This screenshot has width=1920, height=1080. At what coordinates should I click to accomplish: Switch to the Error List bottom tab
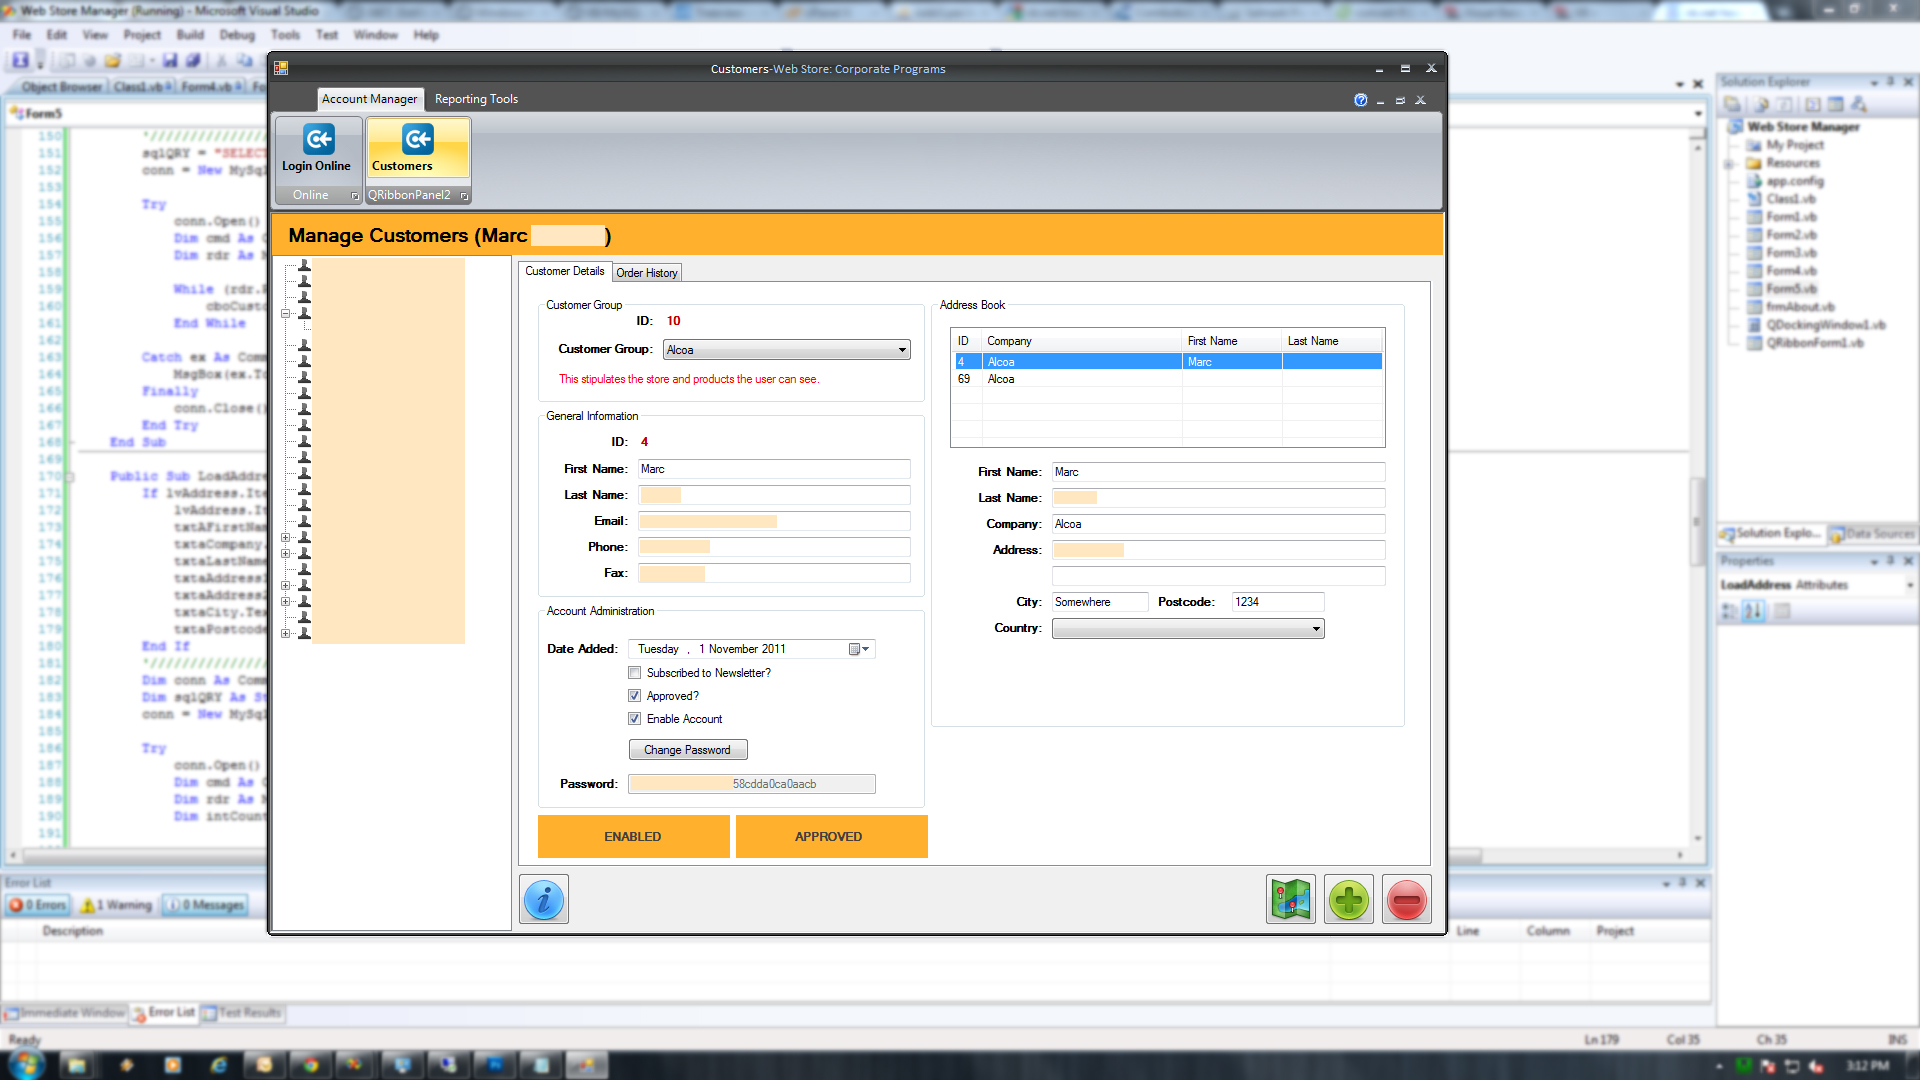coord(165,1013)
